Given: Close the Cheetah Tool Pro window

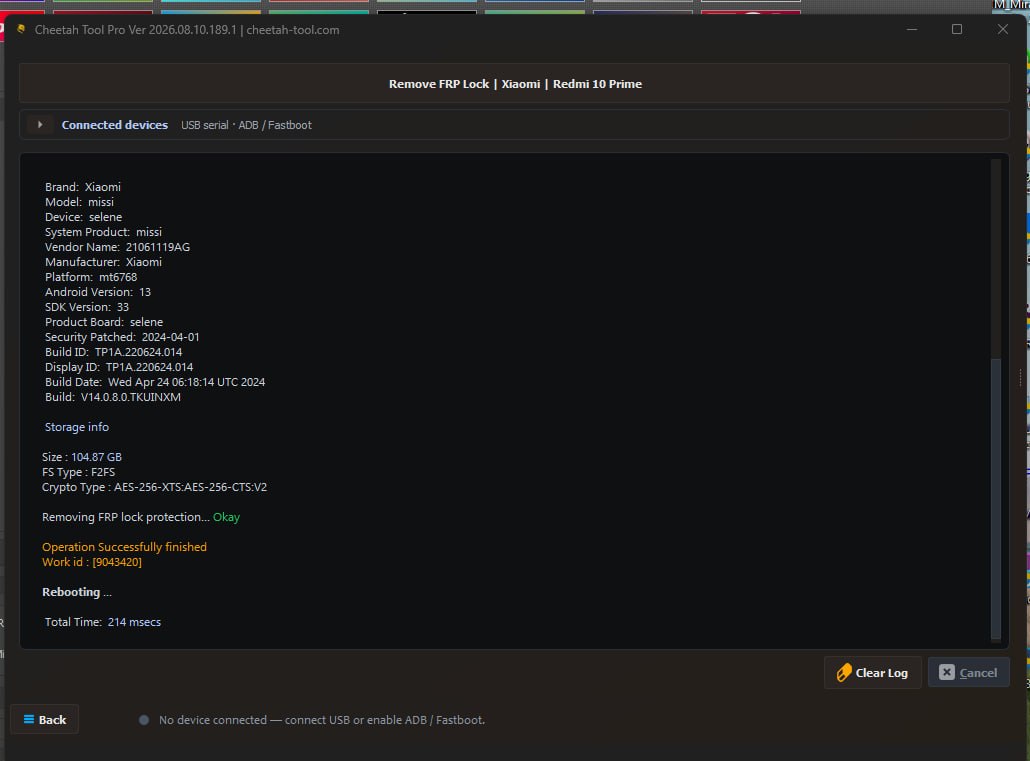Looking at the screenshot, I should (x=1002, y=29).
